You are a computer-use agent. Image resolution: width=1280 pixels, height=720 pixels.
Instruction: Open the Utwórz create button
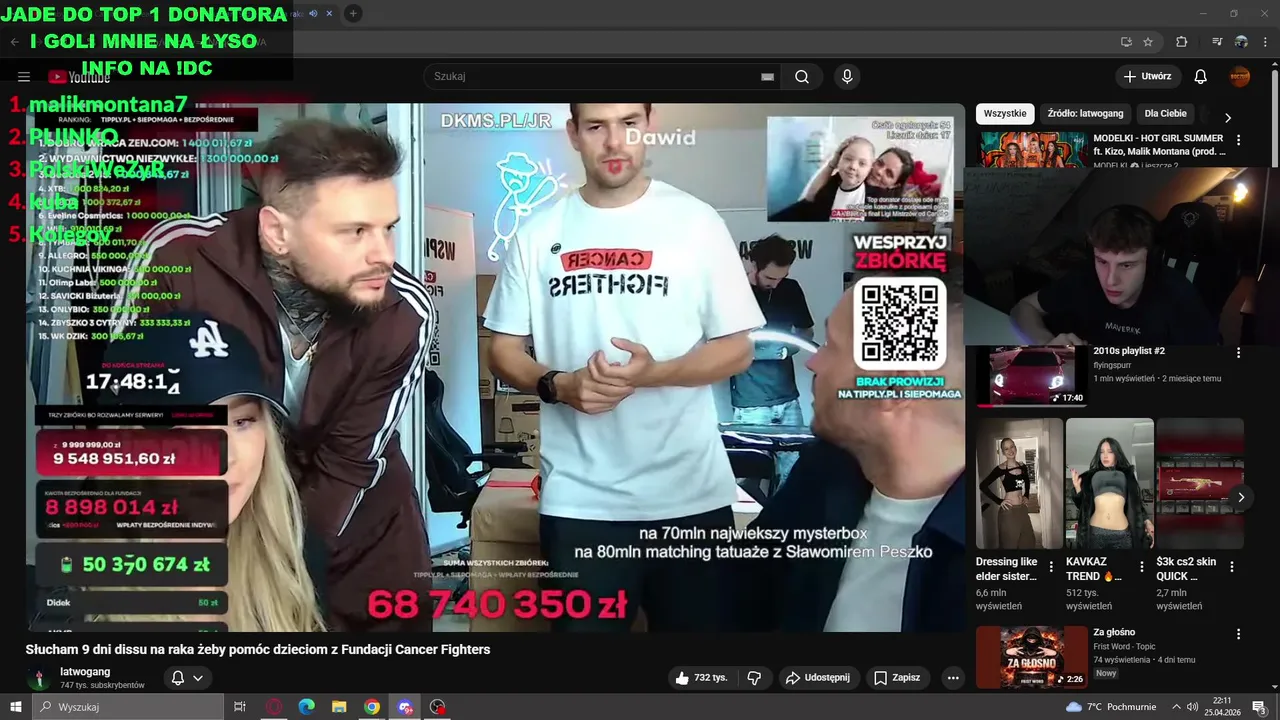[1148, 76]
